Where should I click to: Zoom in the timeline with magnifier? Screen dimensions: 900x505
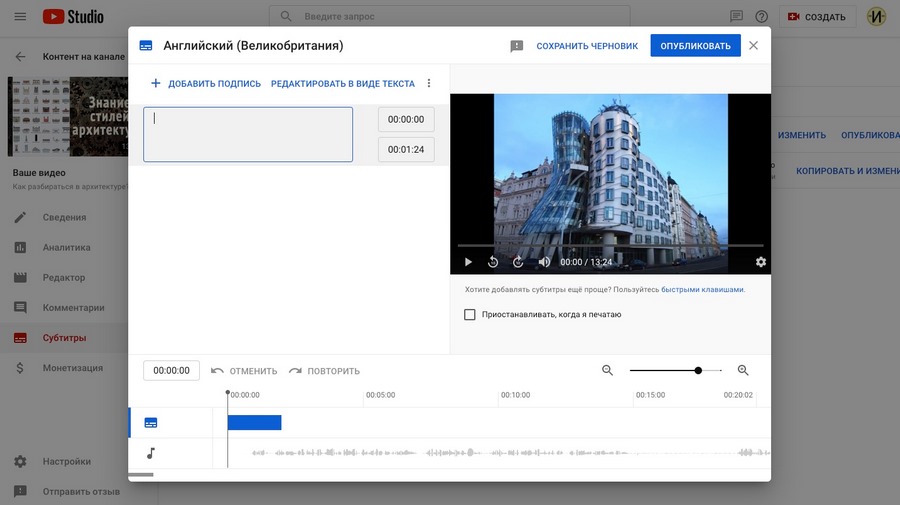coord(743,370)
